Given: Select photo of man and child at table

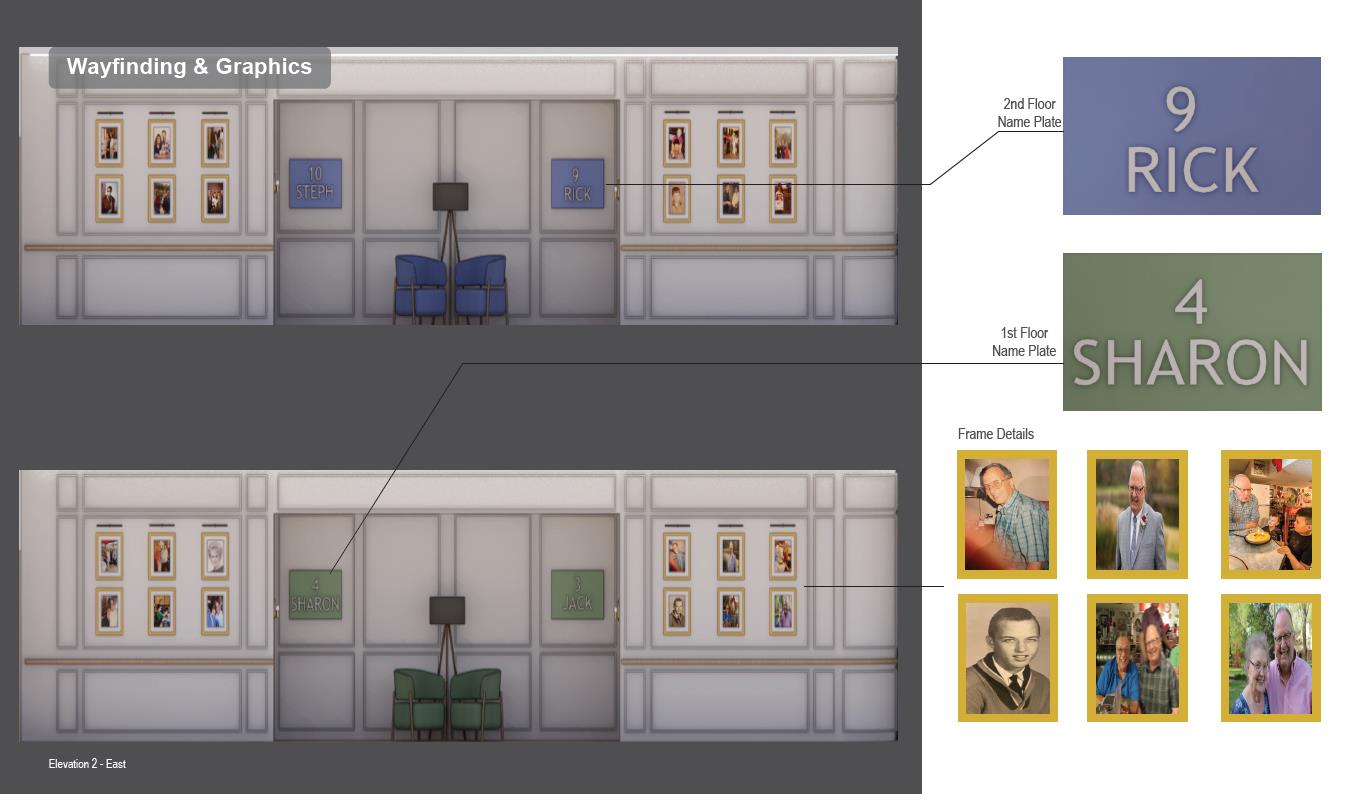Looking at the screenshot, I should [x=1270, y=514].
